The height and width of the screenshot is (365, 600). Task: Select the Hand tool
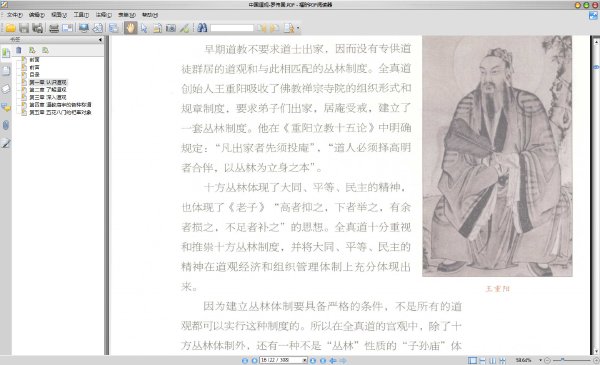click(x=130, y=28)
